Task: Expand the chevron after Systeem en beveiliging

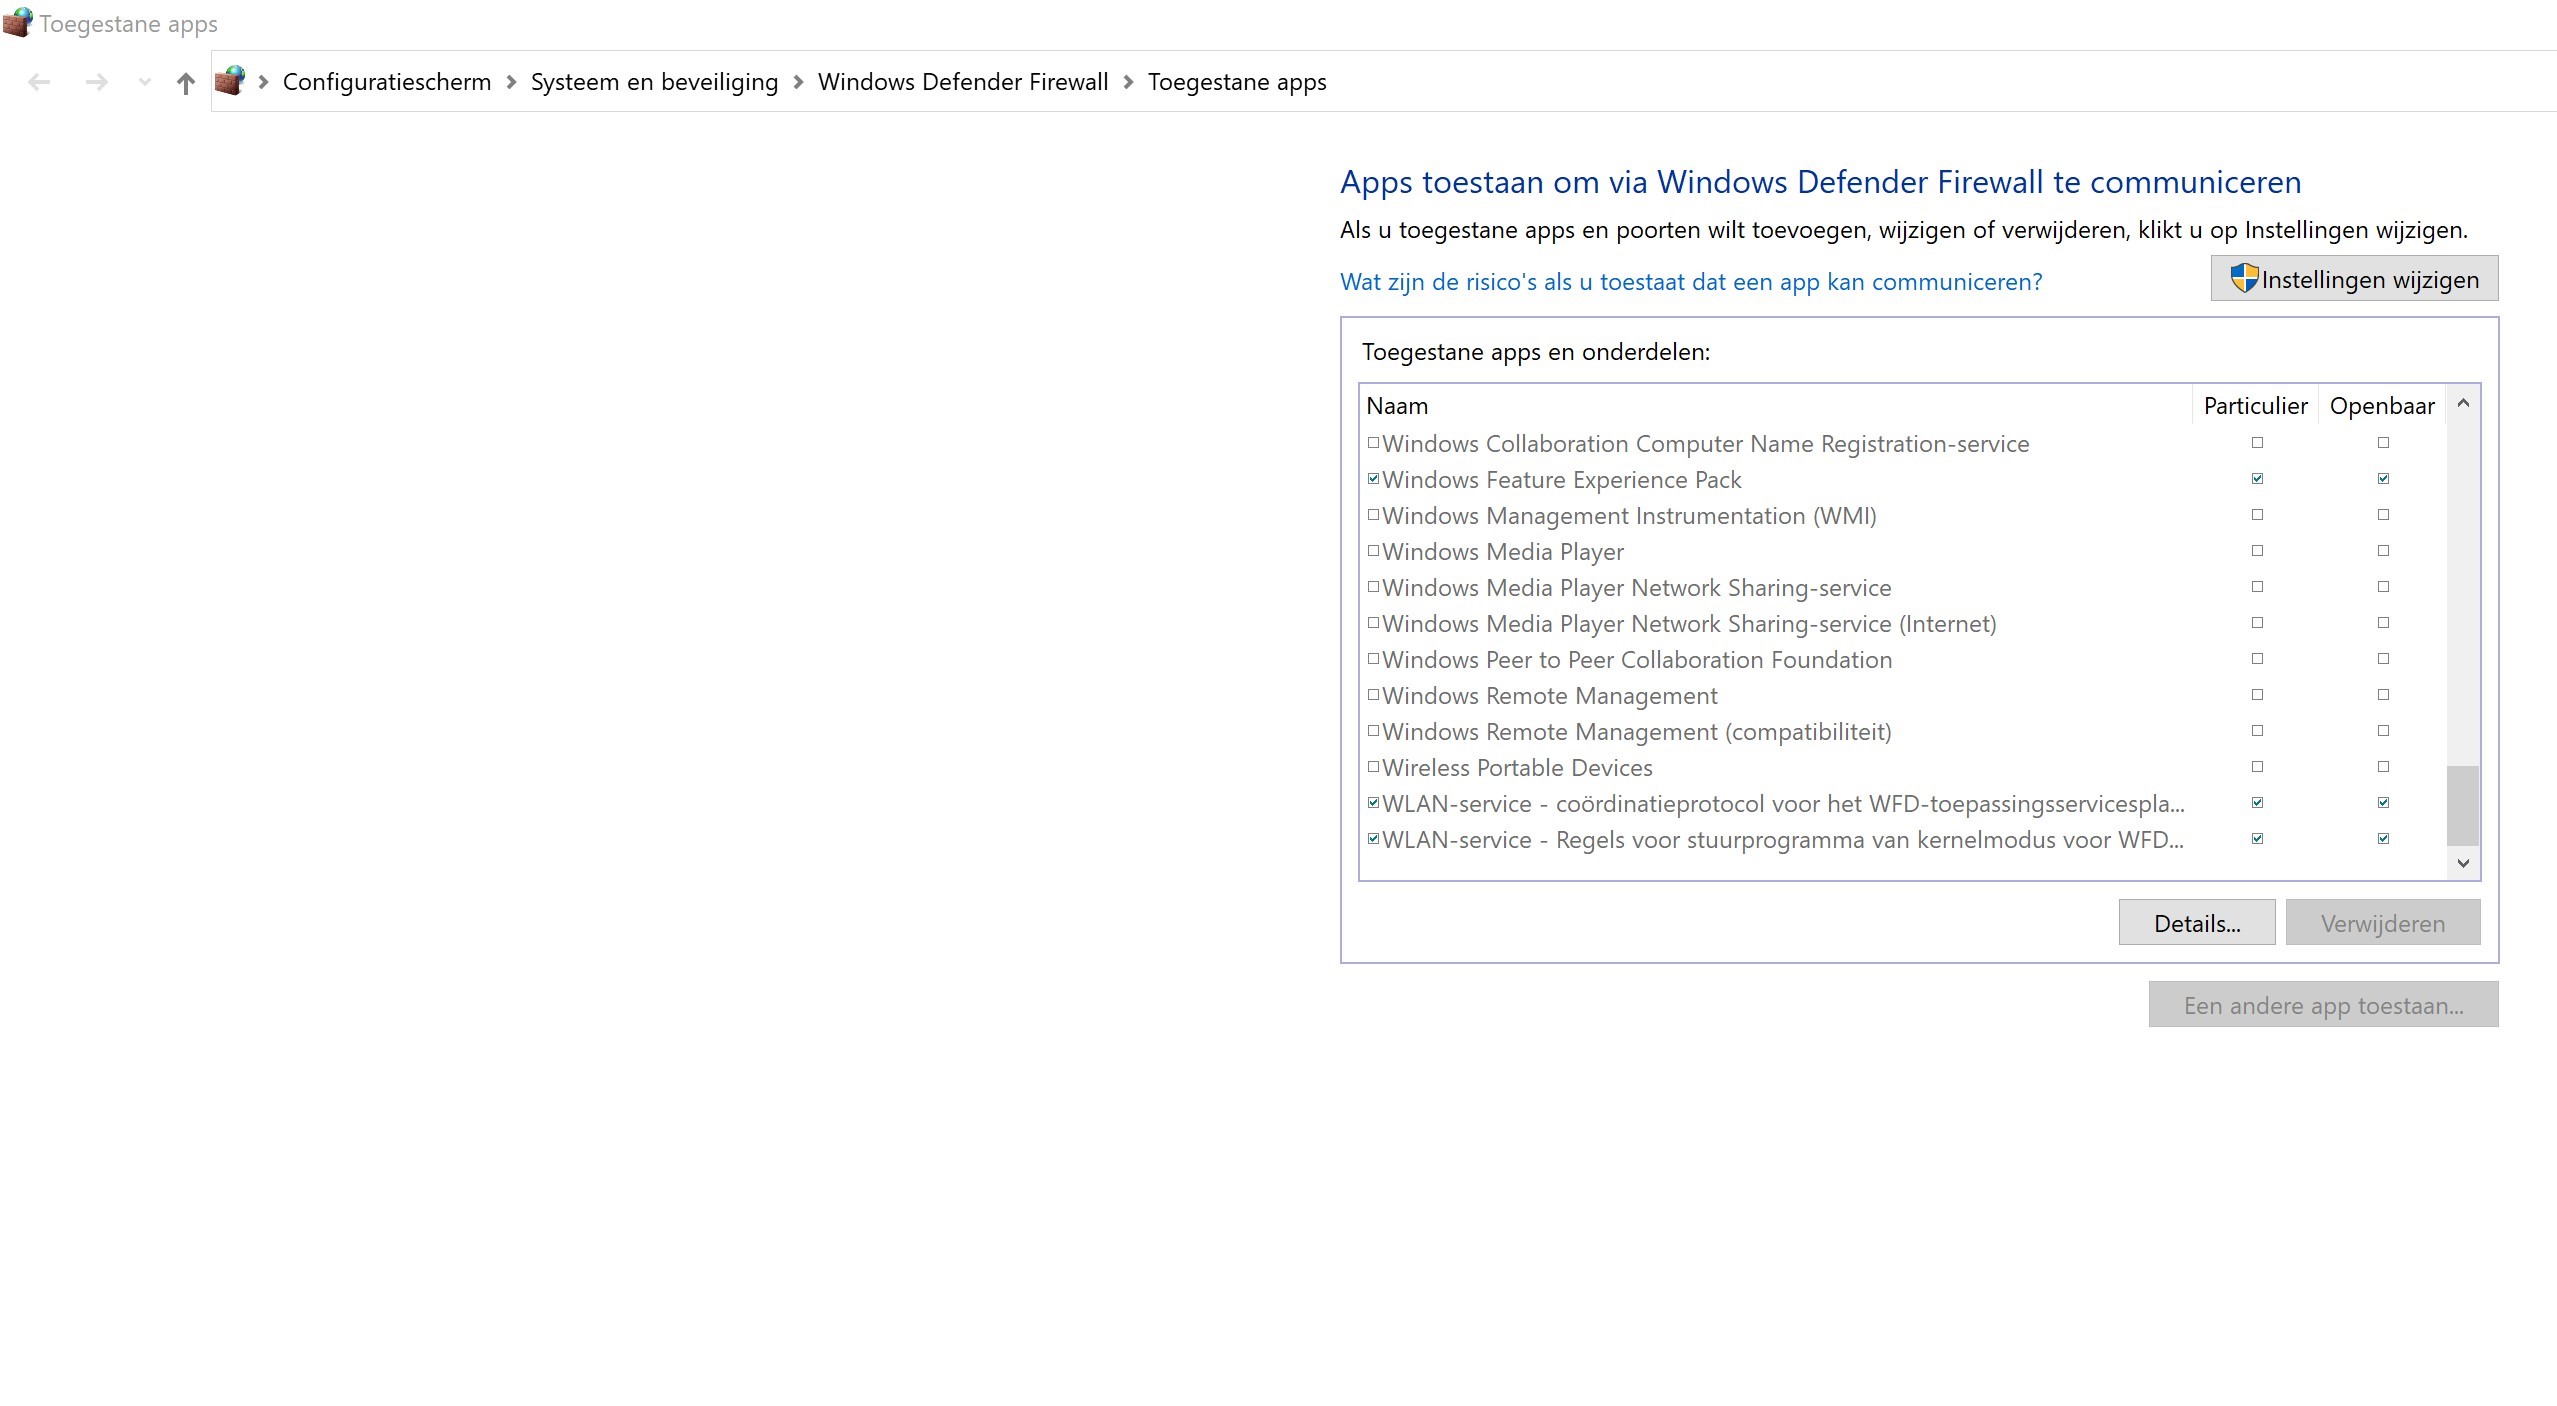Action: tap(798, 82)
